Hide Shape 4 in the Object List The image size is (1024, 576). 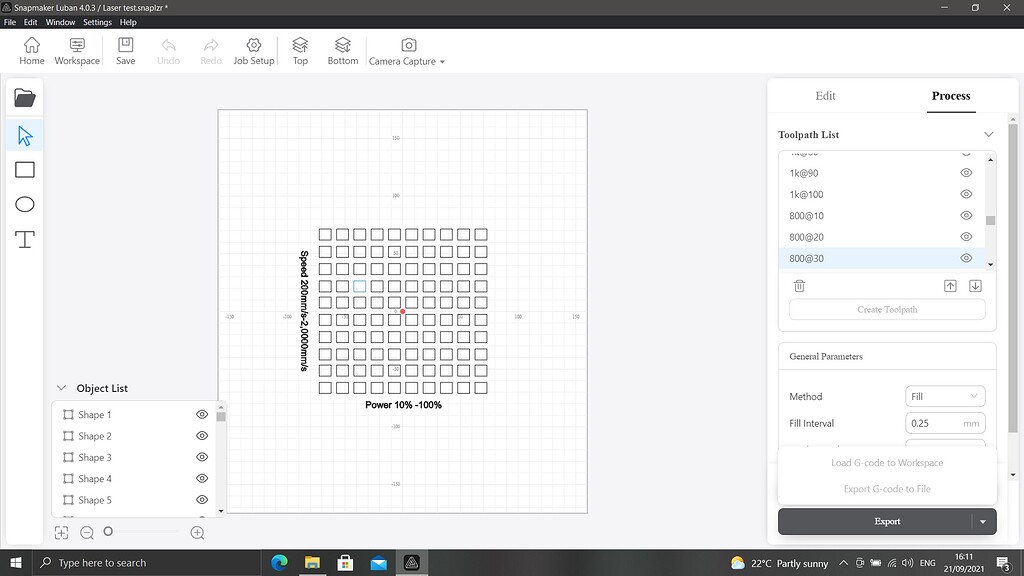point(202,478)
